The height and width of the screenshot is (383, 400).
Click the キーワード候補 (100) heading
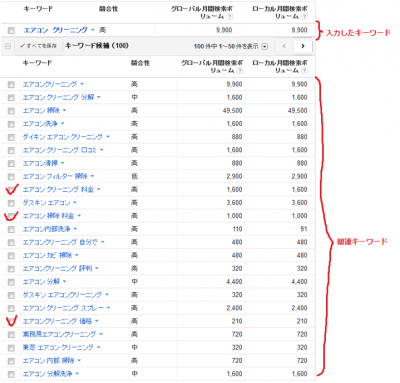coord(97,46)
